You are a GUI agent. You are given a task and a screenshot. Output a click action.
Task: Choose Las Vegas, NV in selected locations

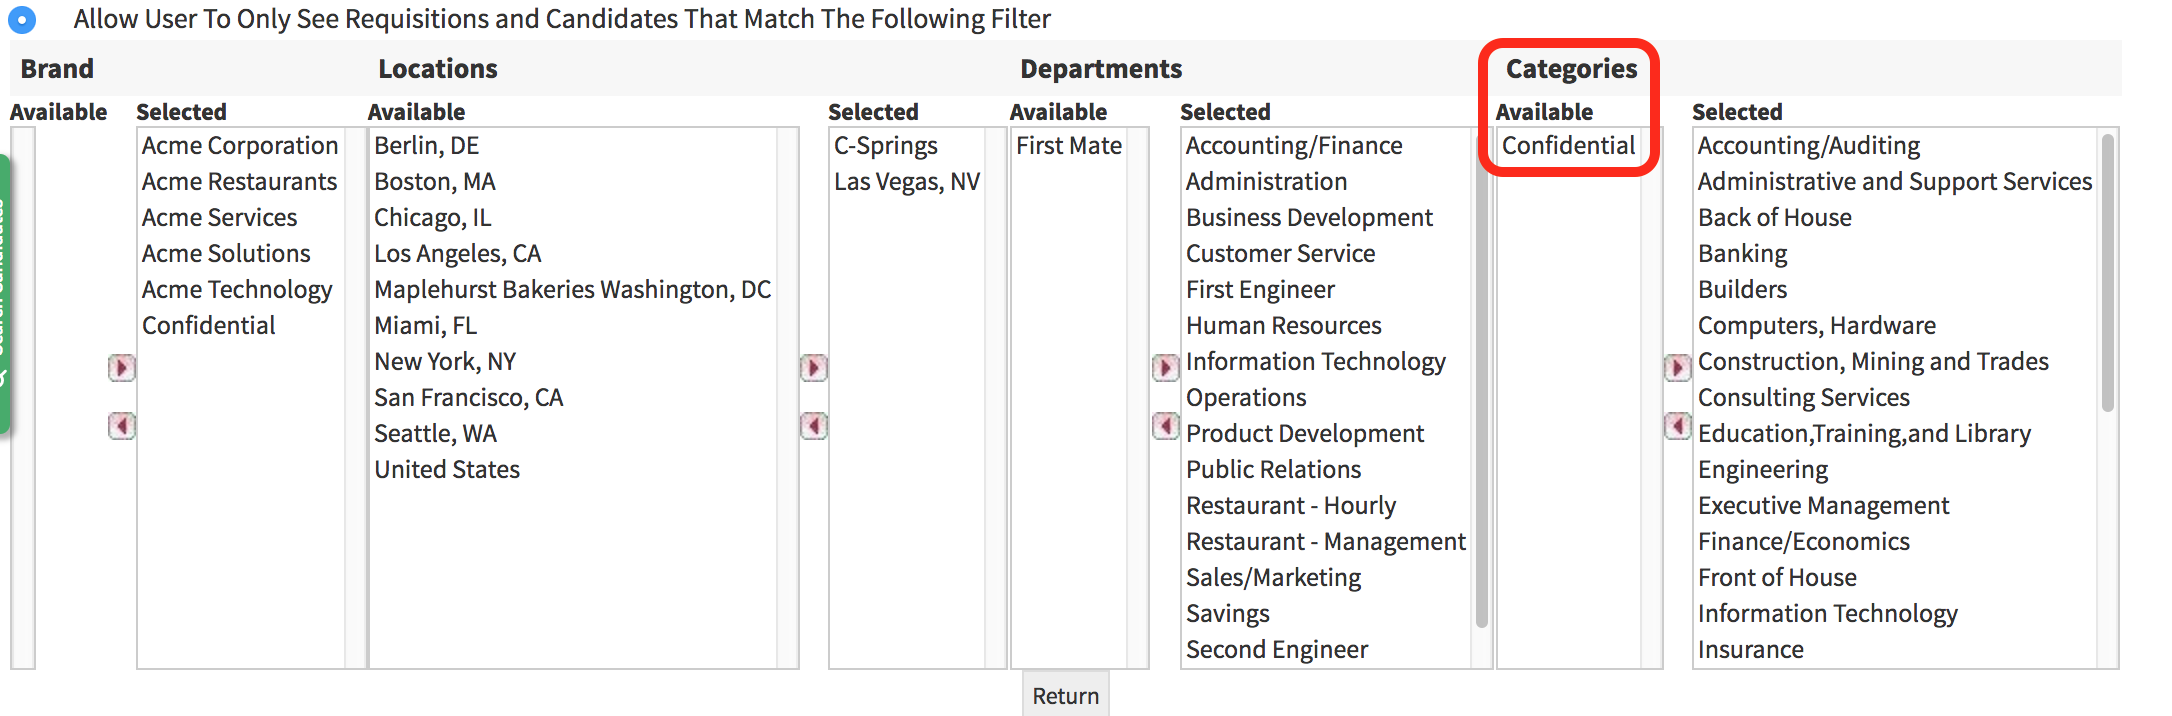point(906,182)
